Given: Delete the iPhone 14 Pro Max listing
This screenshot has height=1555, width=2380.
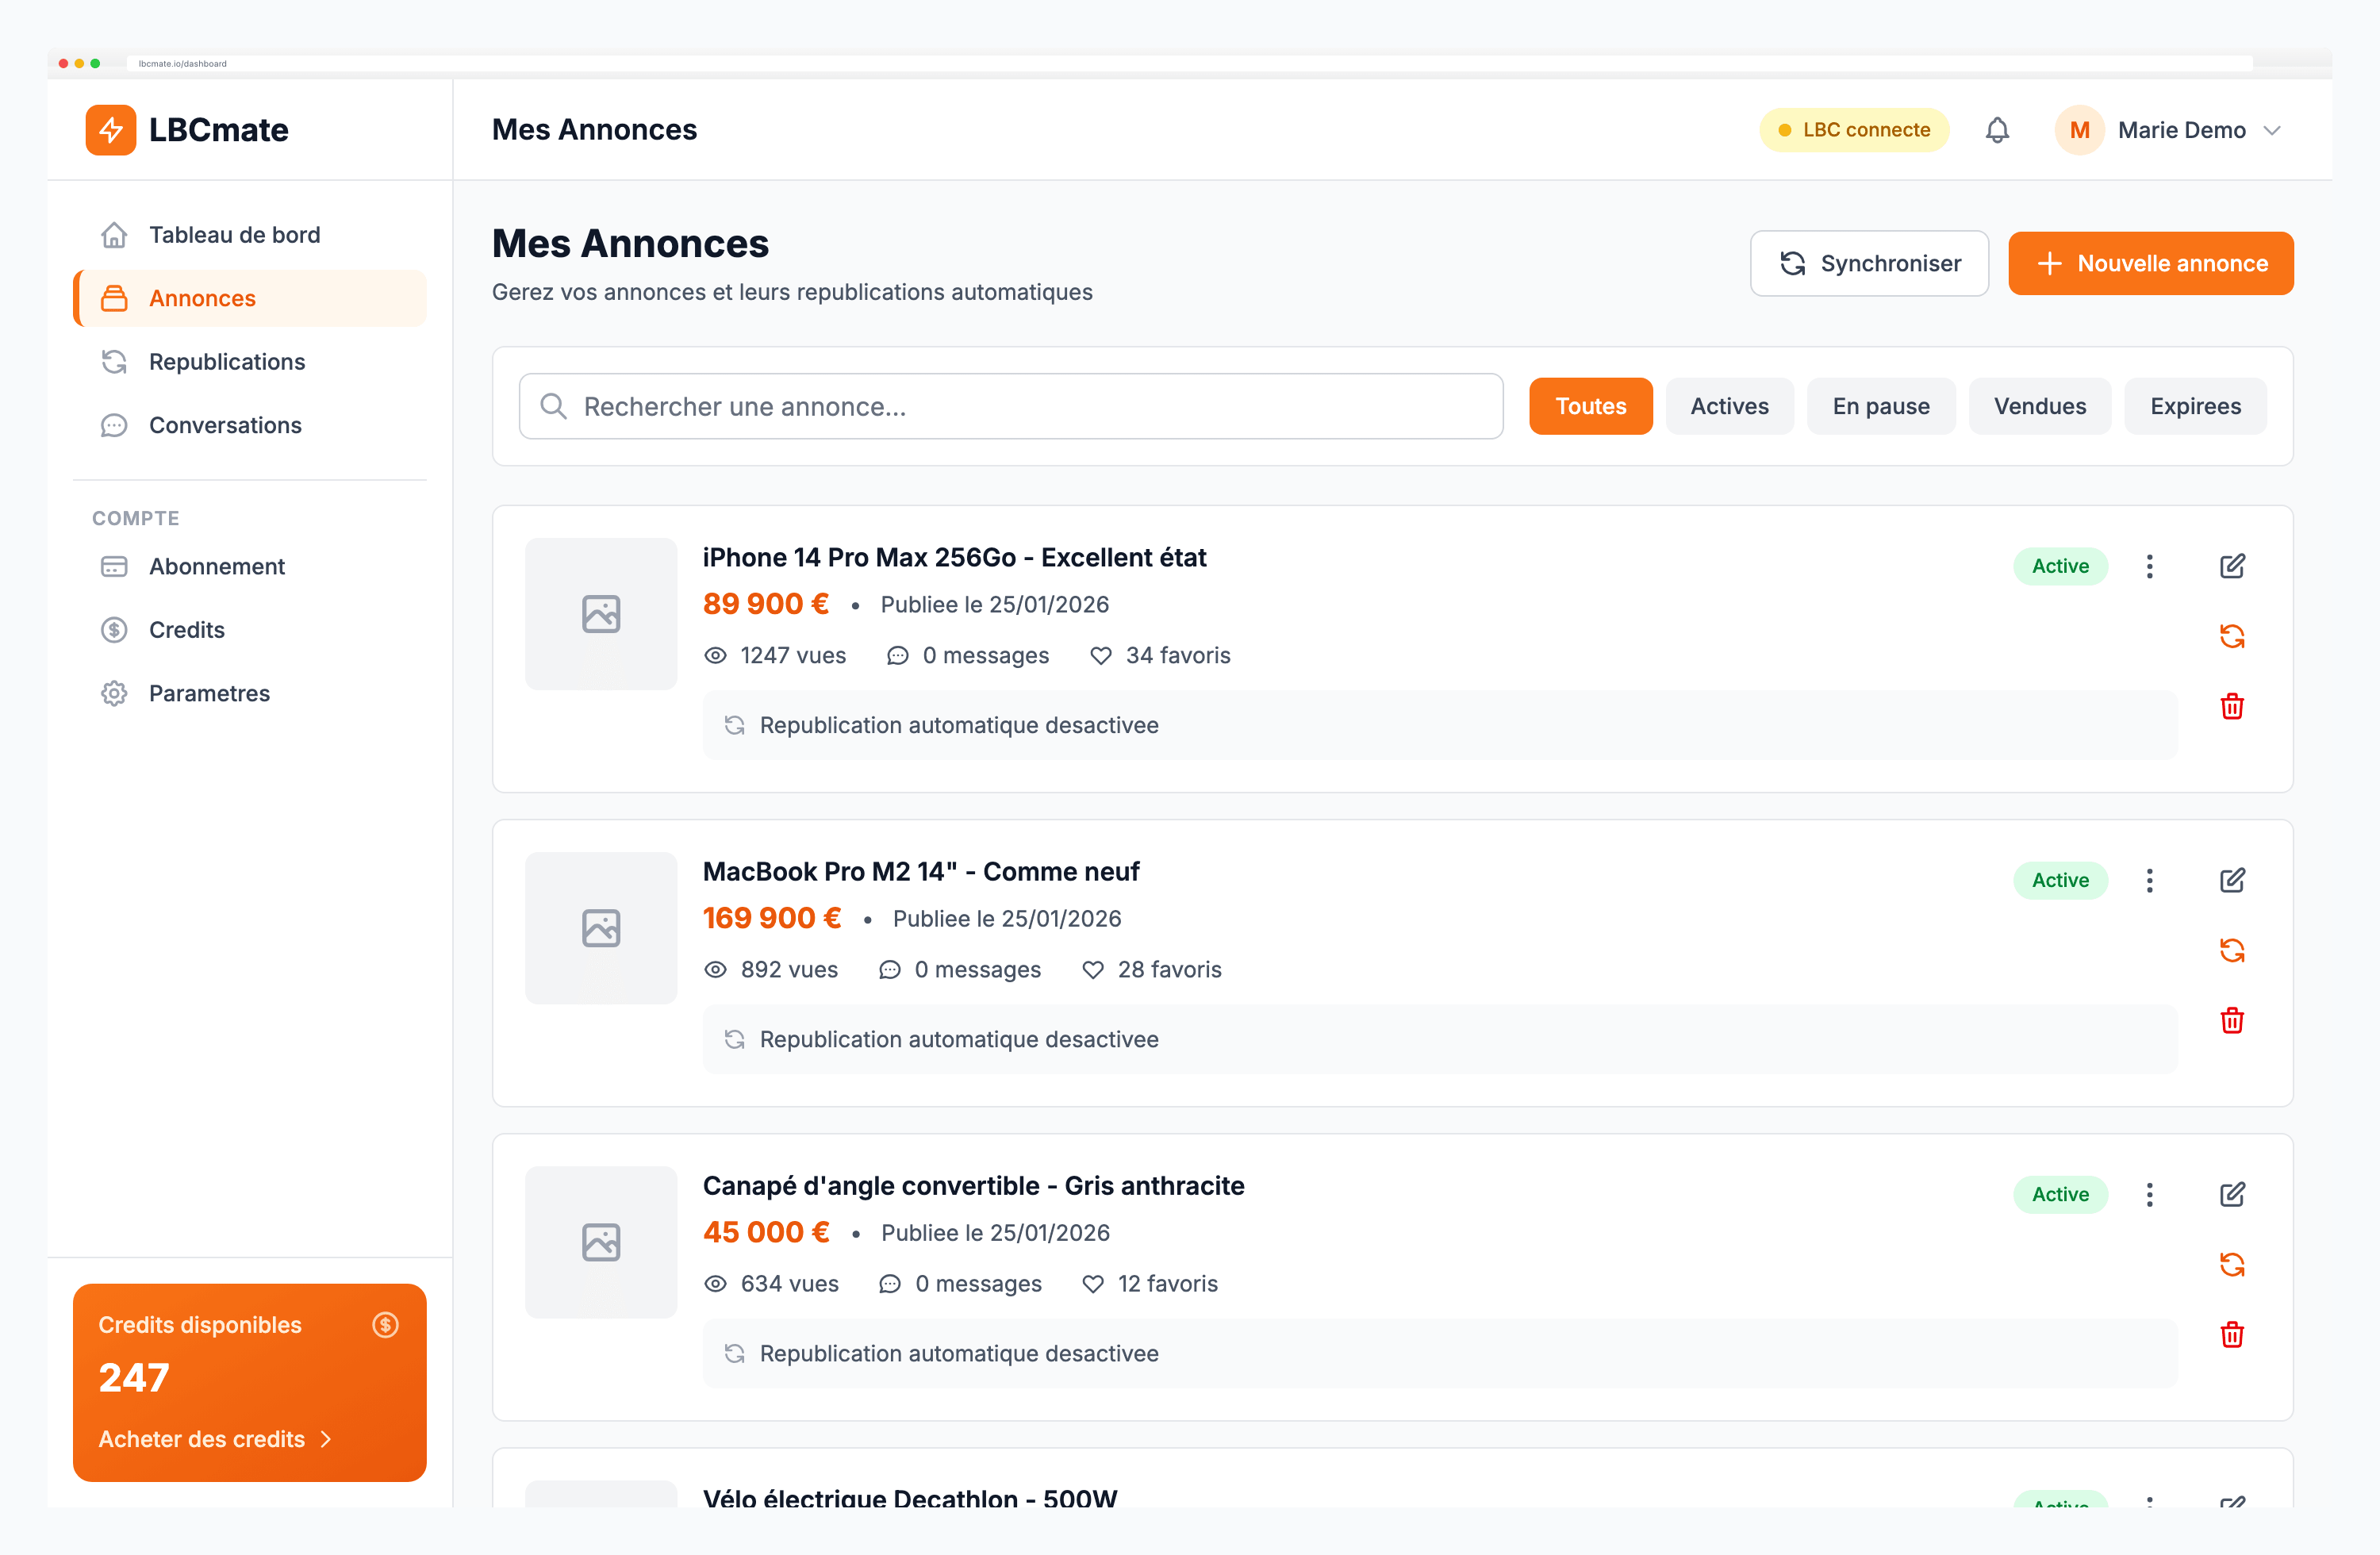Looking at the screenshot, I should (x=2231, y=707).
